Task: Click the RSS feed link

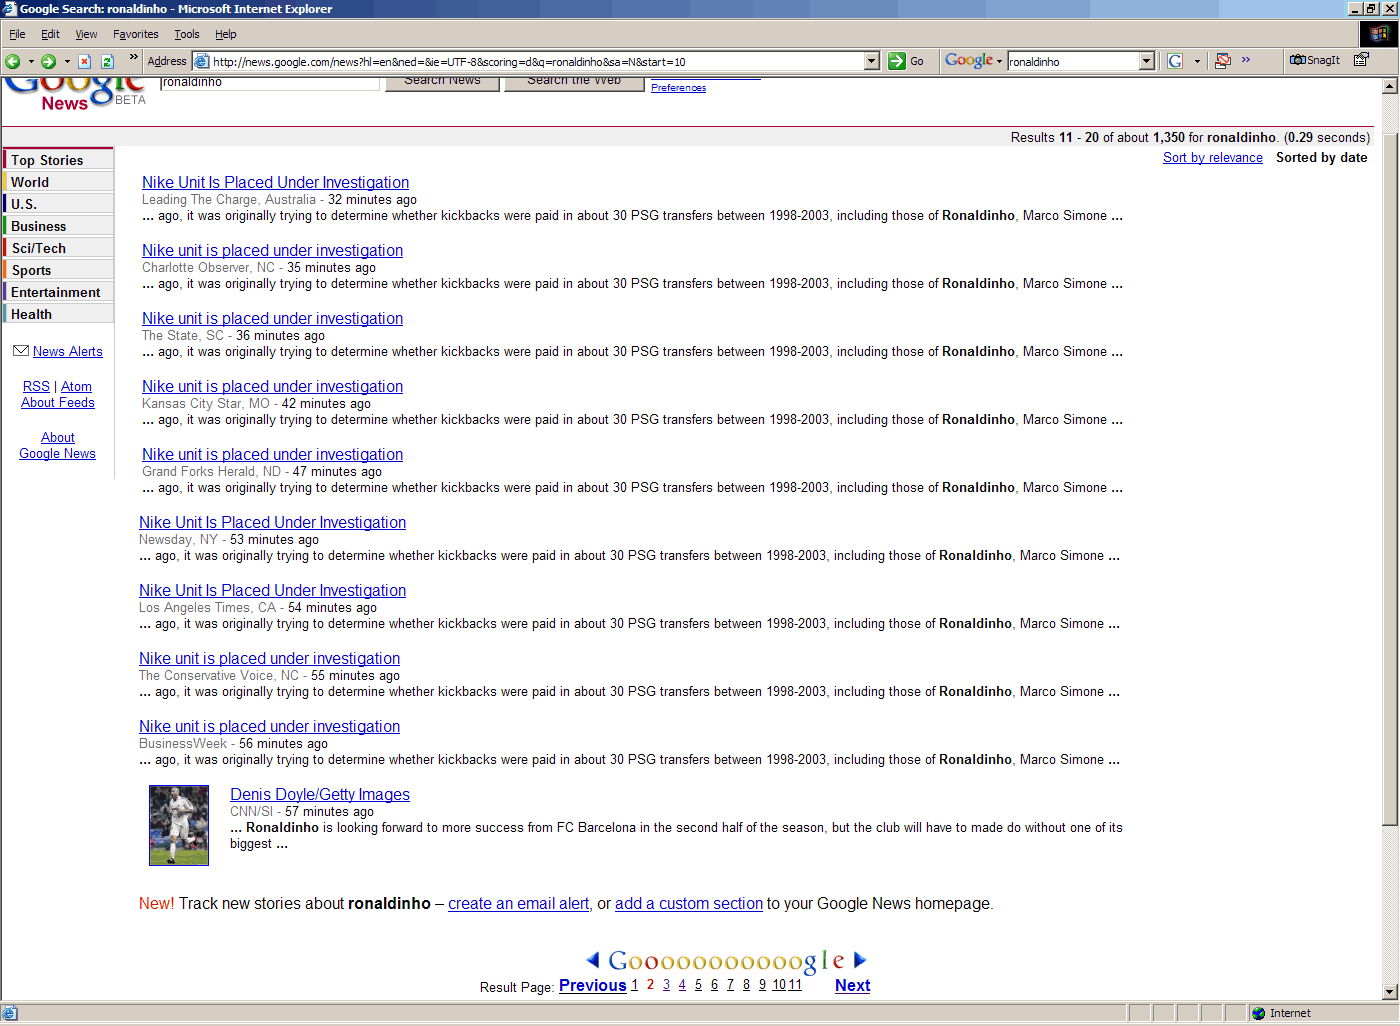Action: tap(36, 386)
